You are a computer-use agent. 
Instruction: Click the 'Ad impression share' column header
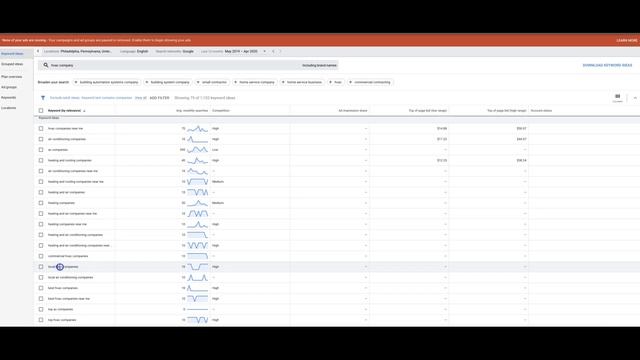[x=353, y=111]
